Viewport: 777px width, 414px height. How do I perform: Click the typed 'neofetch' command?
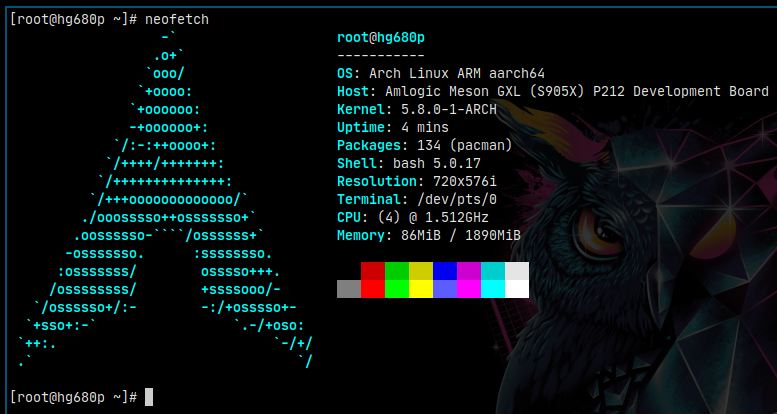177,19
